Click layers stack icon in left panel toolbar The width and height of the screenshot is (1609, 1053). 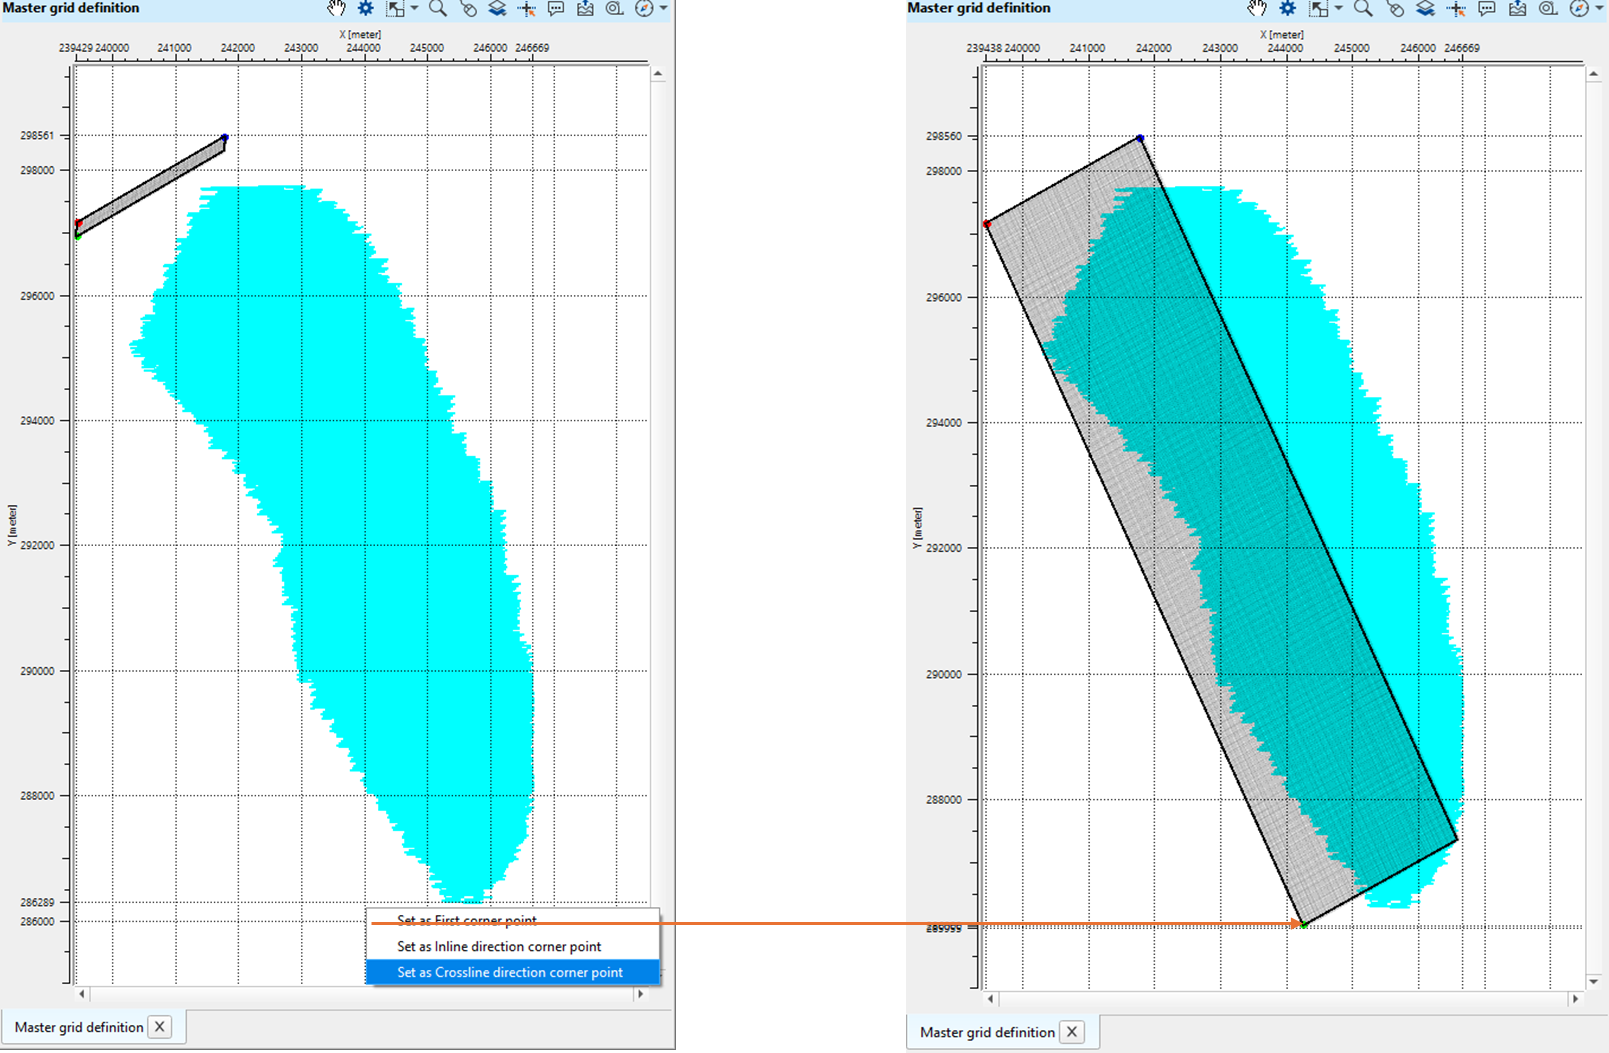coord(497,9)
